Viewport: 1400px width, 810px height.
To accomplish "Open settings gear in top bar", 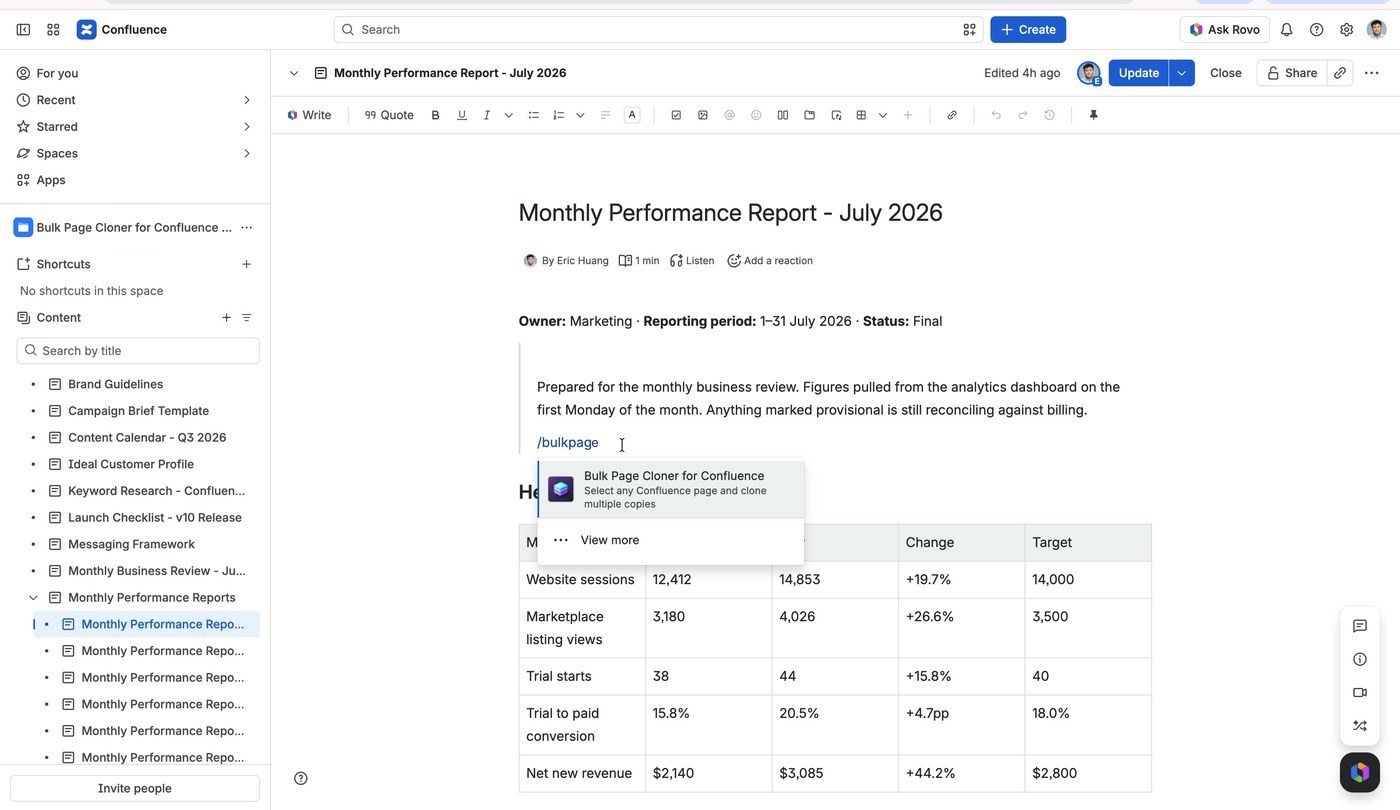I will tap(1347, 30).
